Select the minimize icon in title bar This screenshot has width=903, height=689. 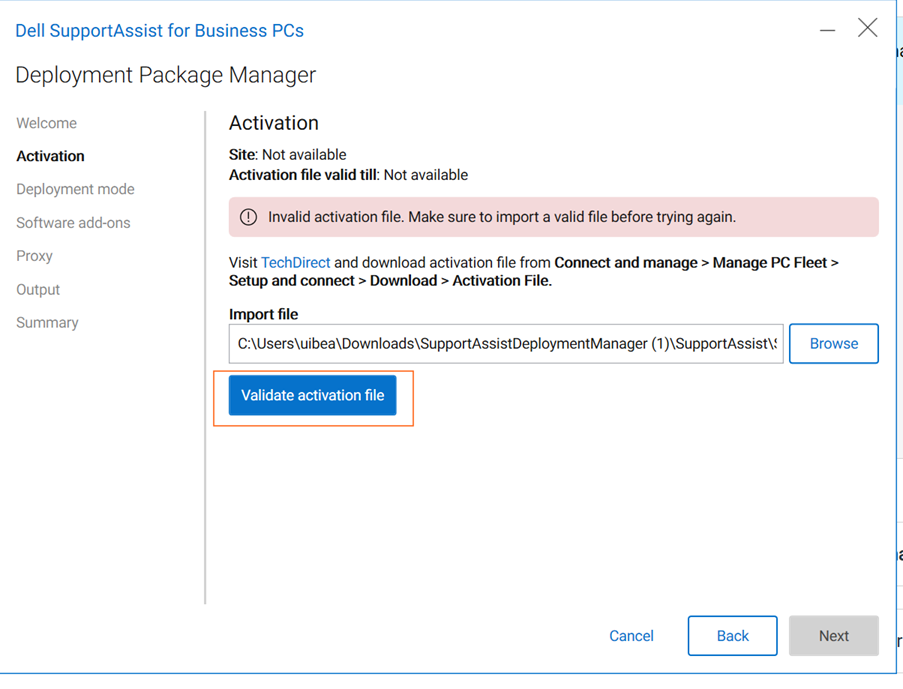coord(827,30)
